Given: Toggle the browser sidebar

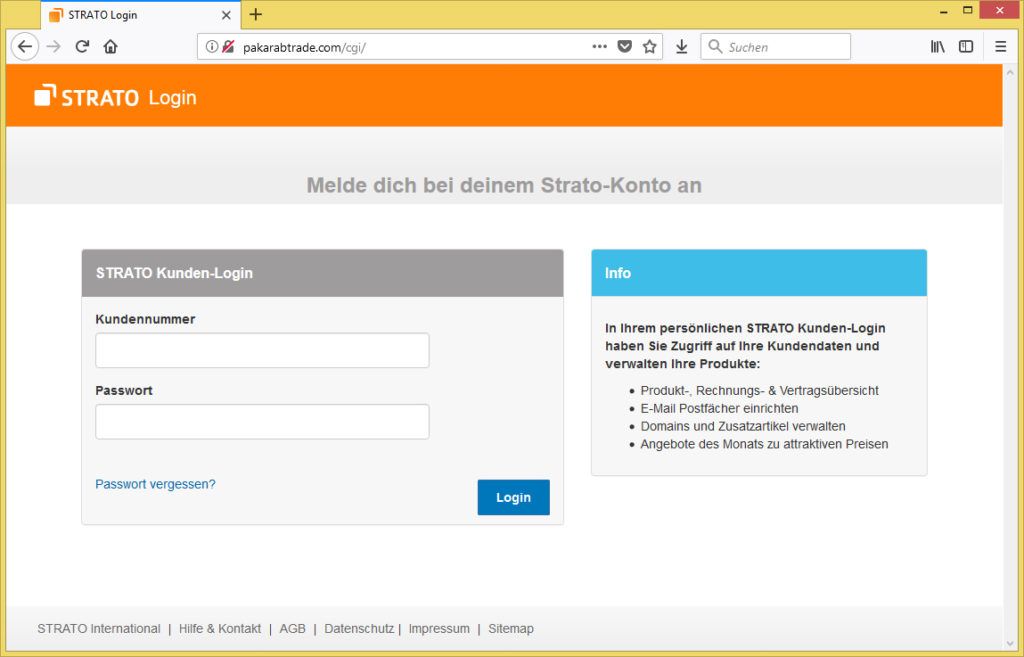Looking at the screenshot, I should point(966,46).
